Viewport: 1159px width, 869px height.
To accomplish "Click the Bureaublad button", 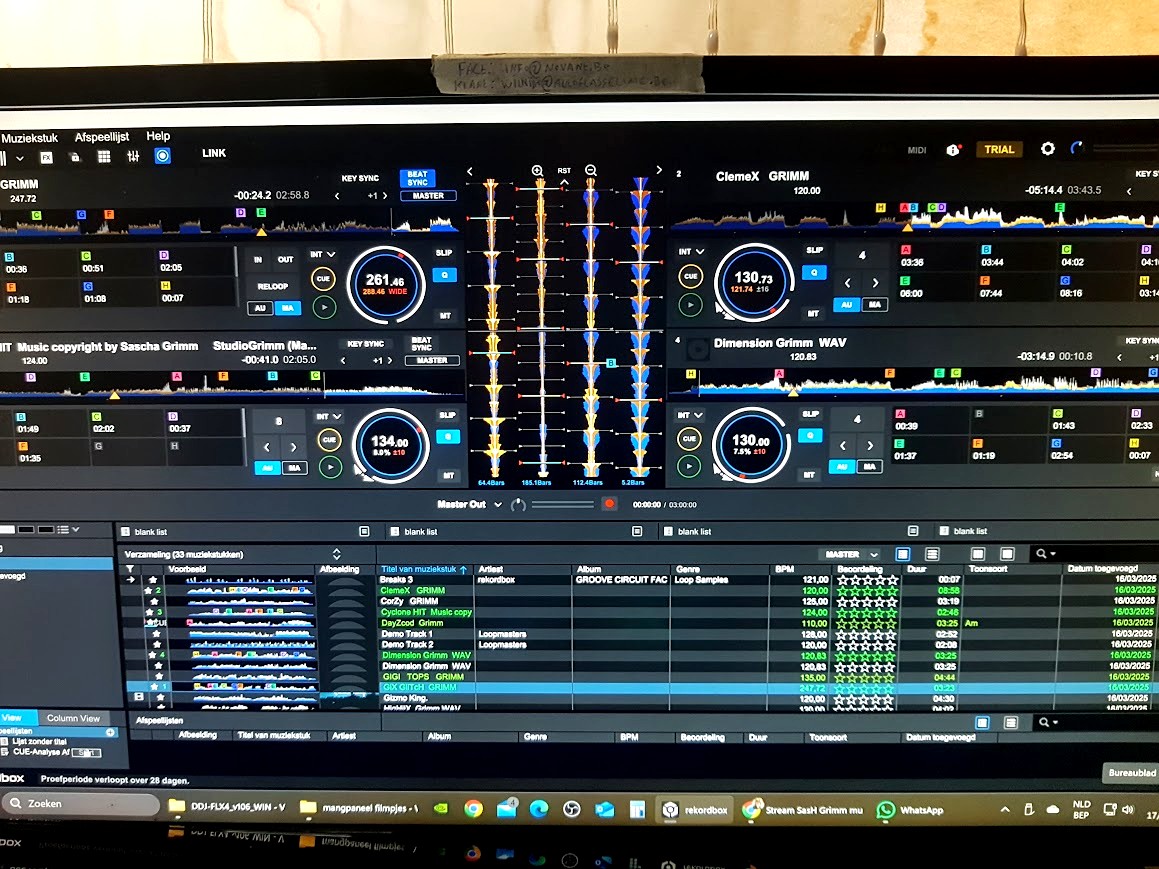I will 1132,773.
